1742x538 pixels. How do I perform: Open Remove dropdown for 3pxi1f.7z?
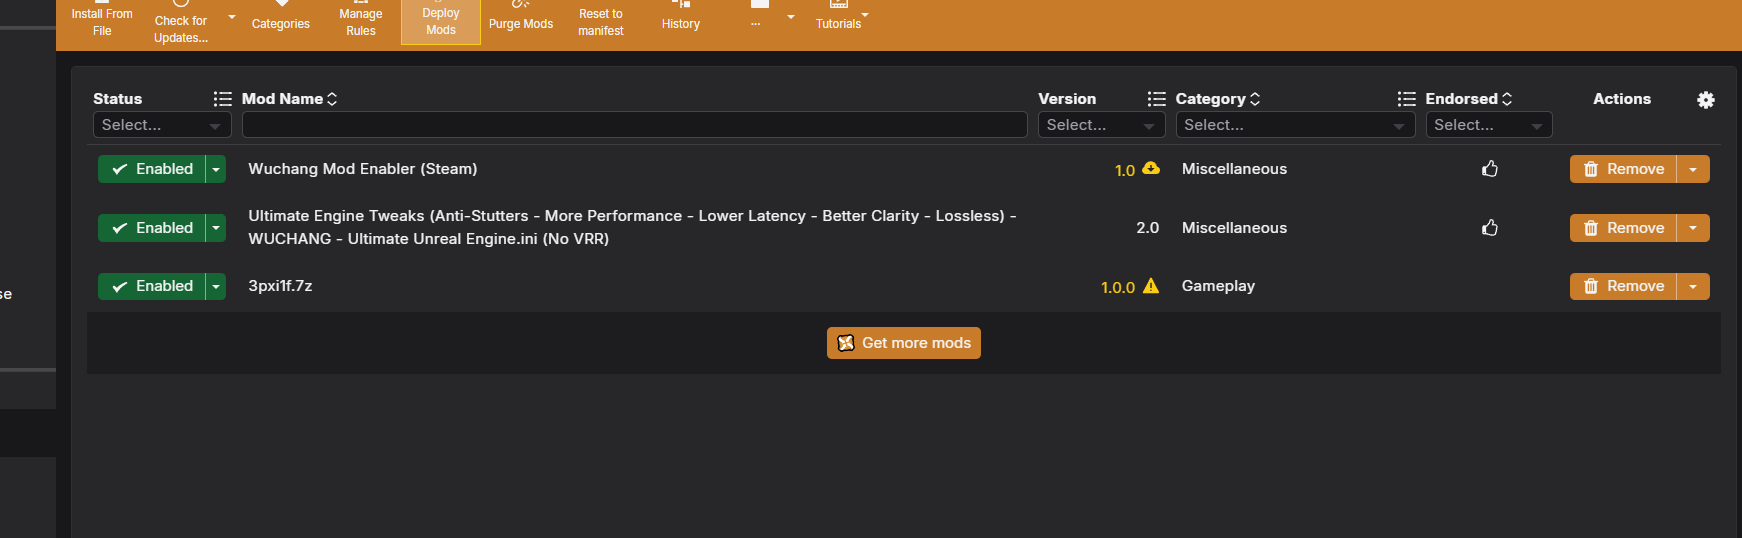[x=1693, y=286]
